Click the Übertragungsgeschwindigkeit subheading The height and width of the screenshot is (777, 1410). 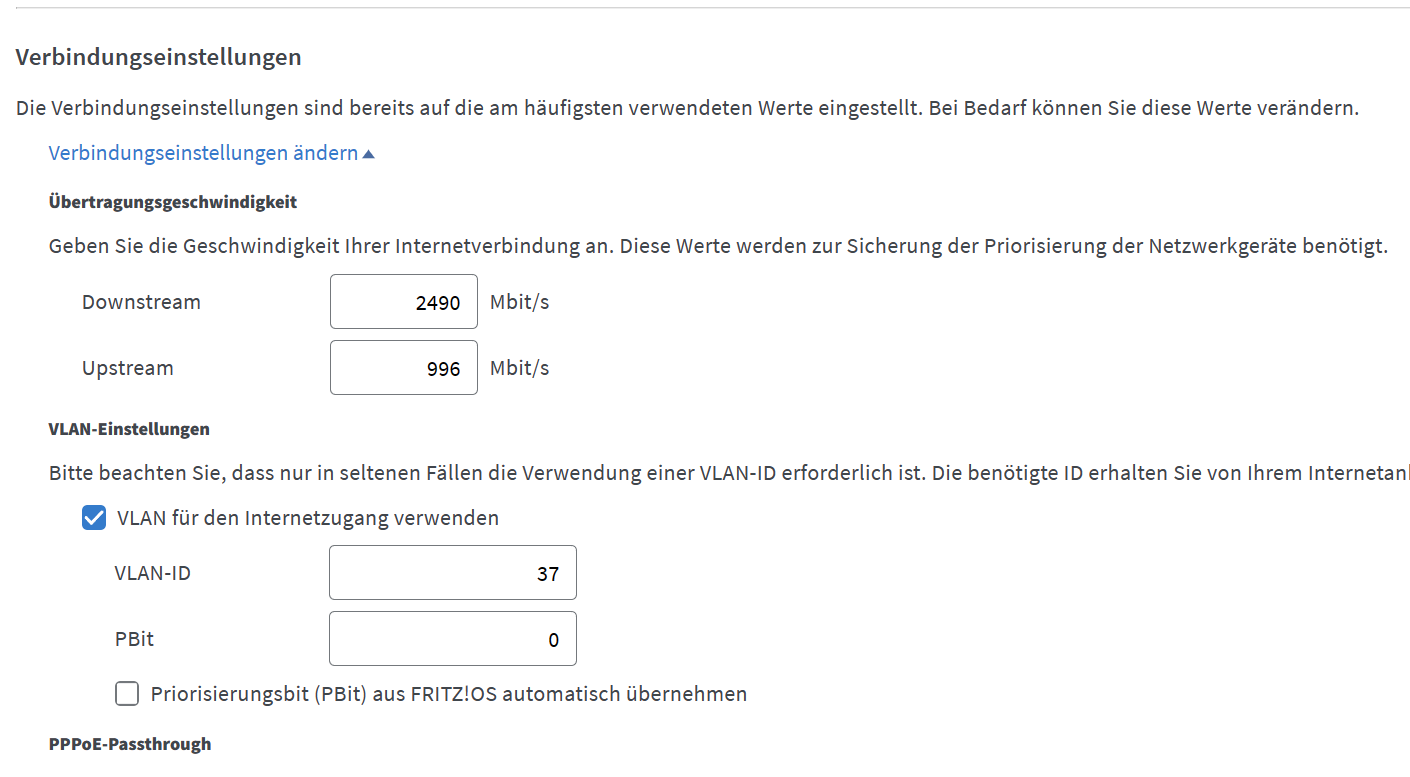pos(173,202)
